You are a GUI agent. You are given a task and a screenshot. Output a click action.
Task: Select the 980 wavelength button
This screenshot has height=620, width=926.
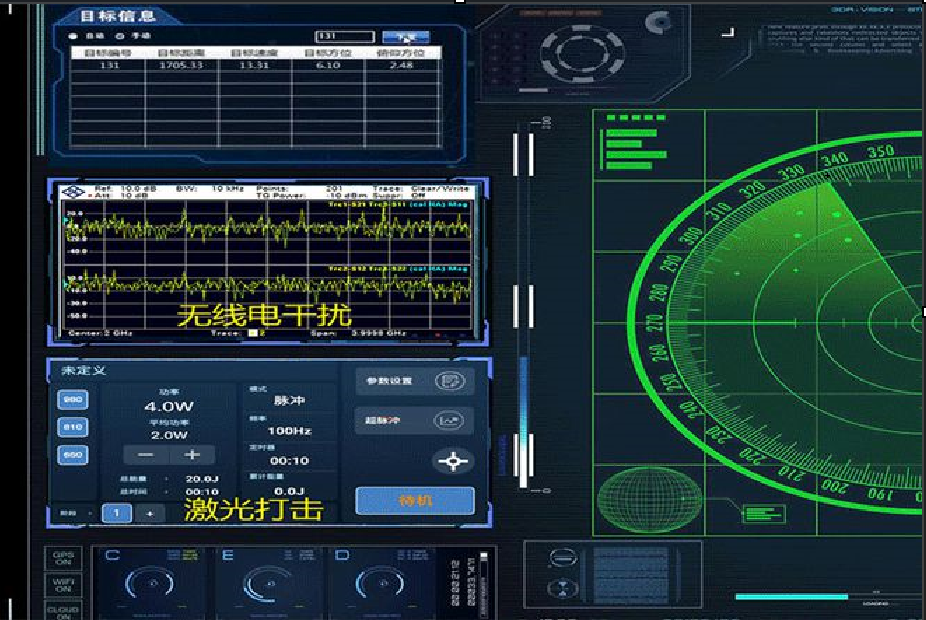73,400
